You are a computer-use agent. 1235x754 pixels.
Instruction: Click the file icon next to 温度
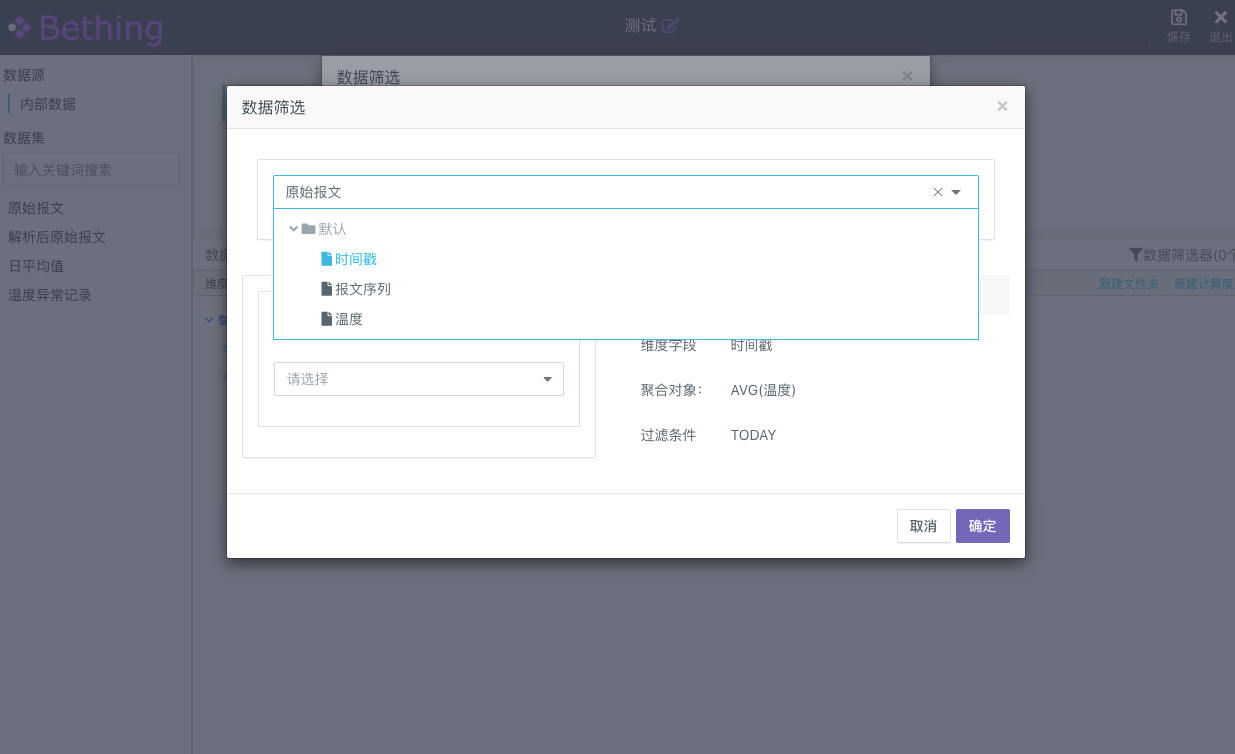click(326, 319)
